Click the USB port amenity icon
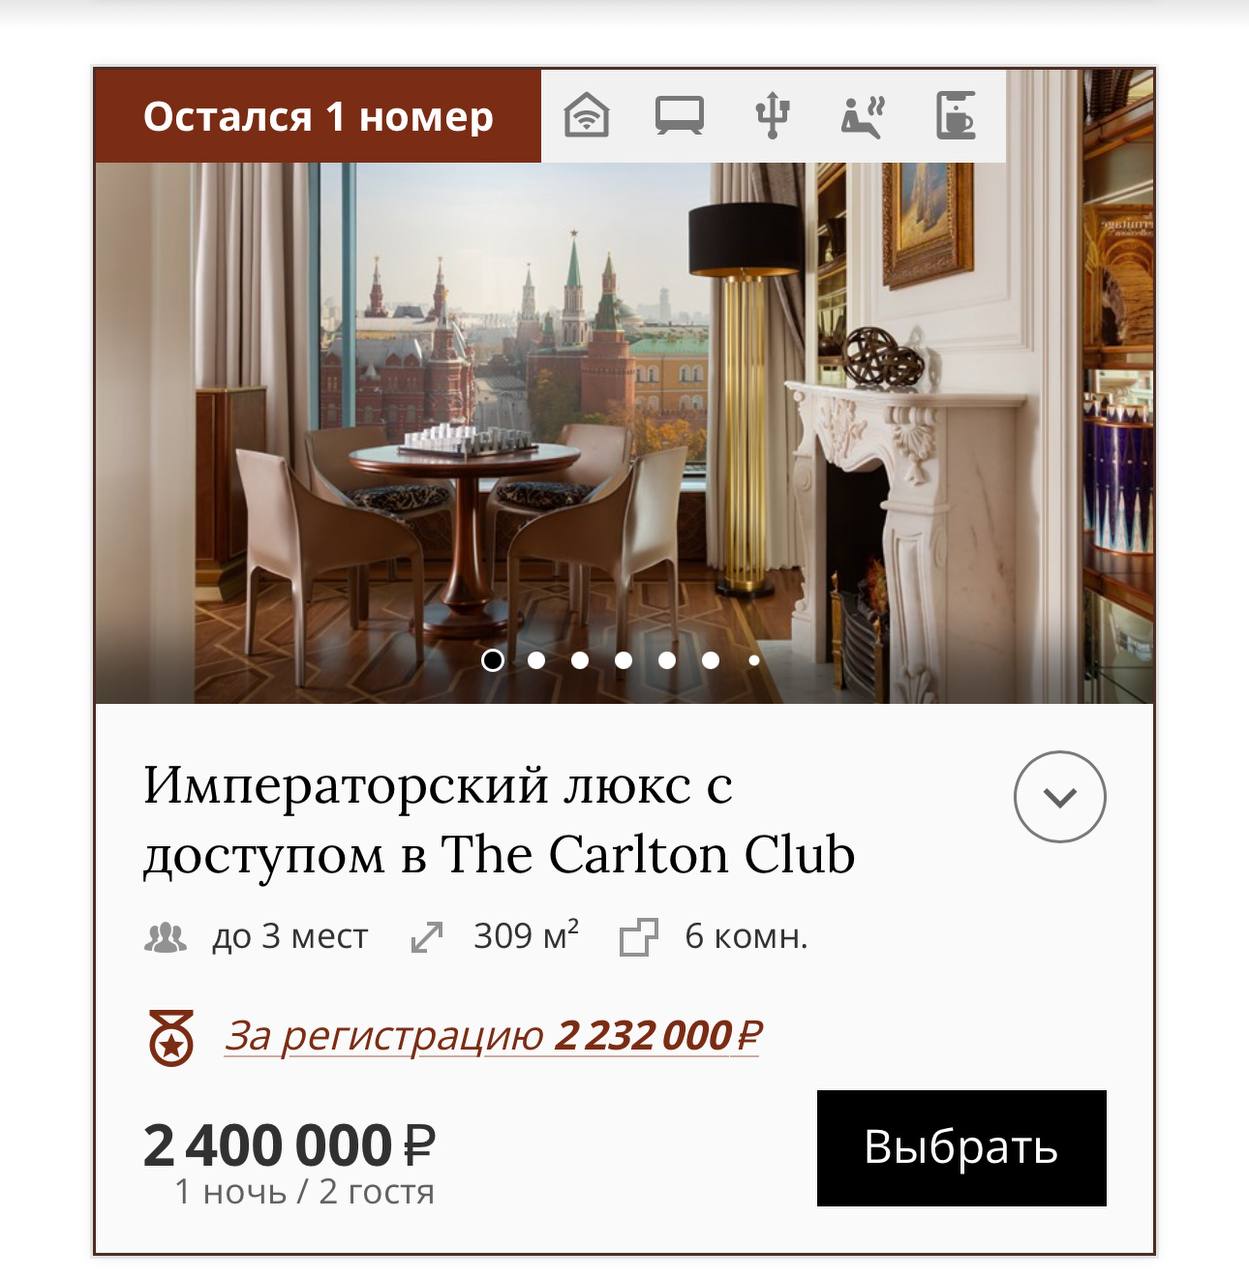 pyautogui.click(x=772, y=115)
